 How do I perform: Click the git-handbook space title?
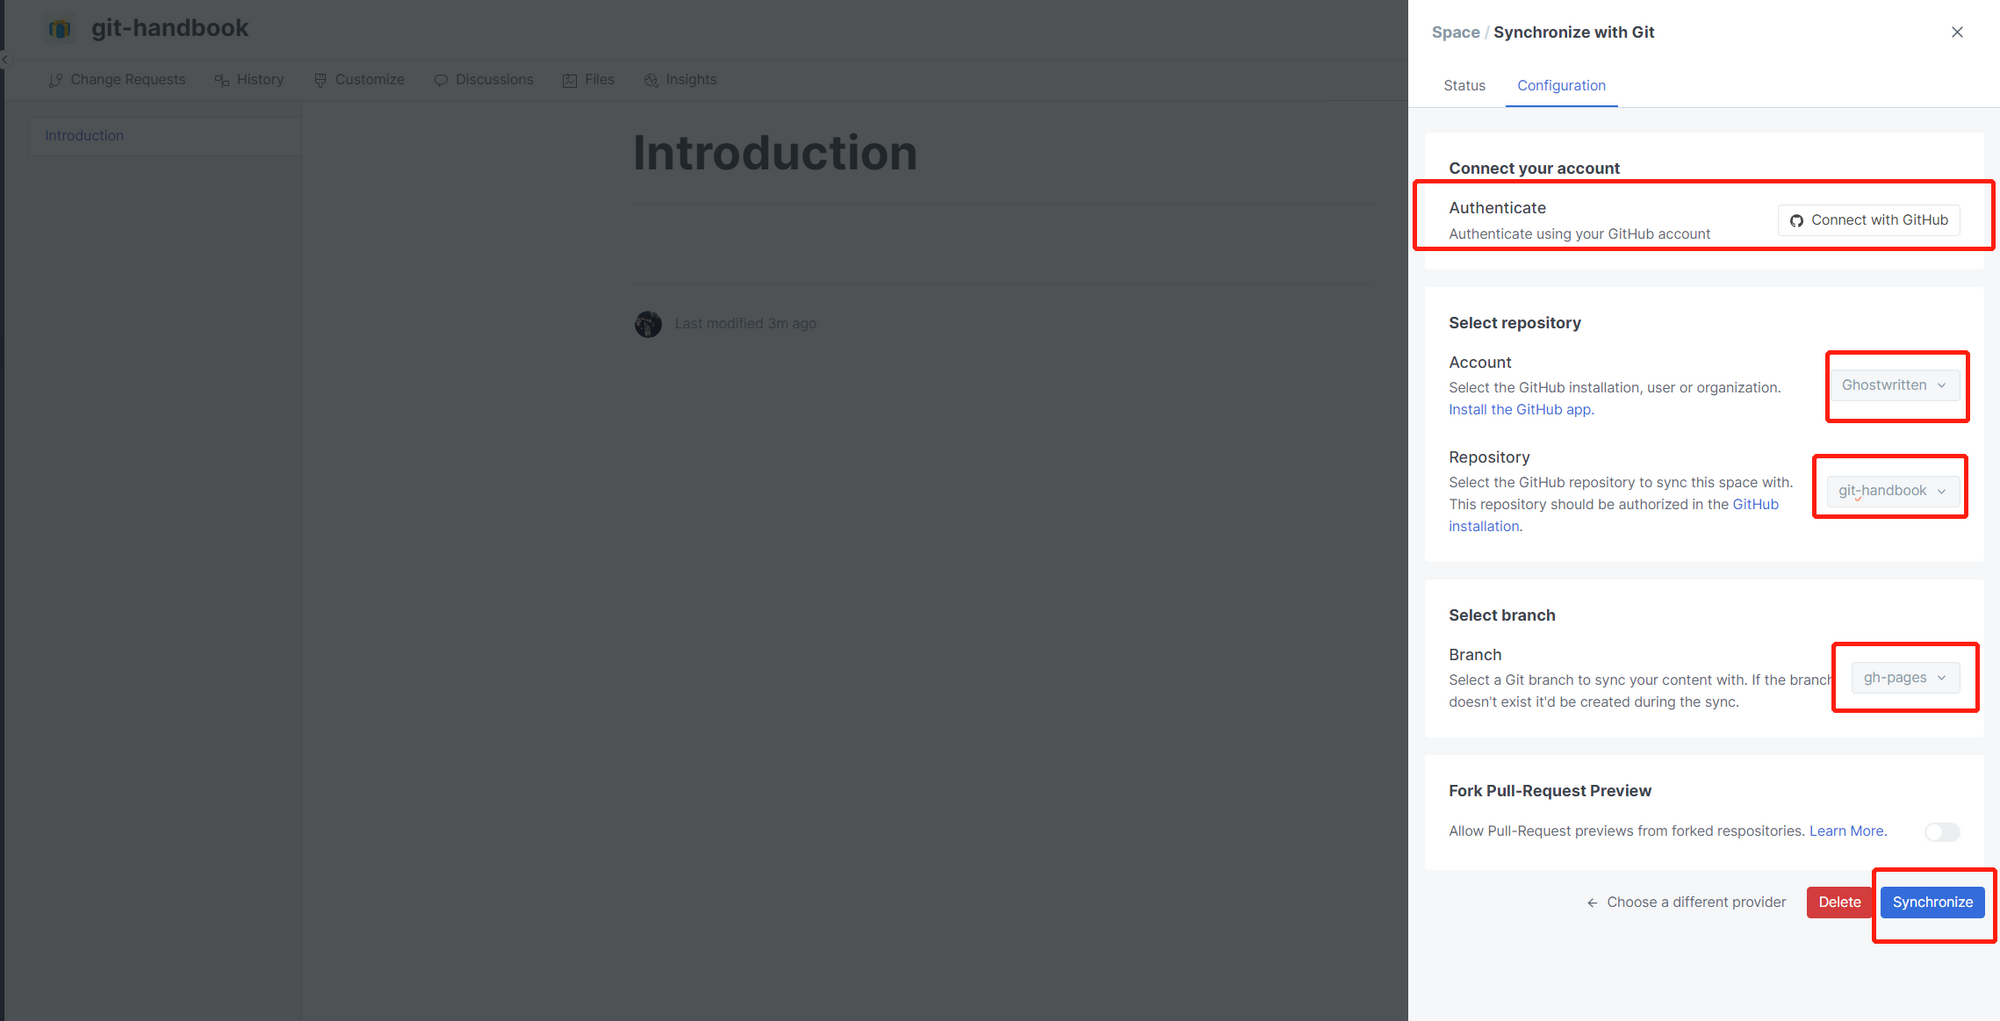tap(170, 28)
